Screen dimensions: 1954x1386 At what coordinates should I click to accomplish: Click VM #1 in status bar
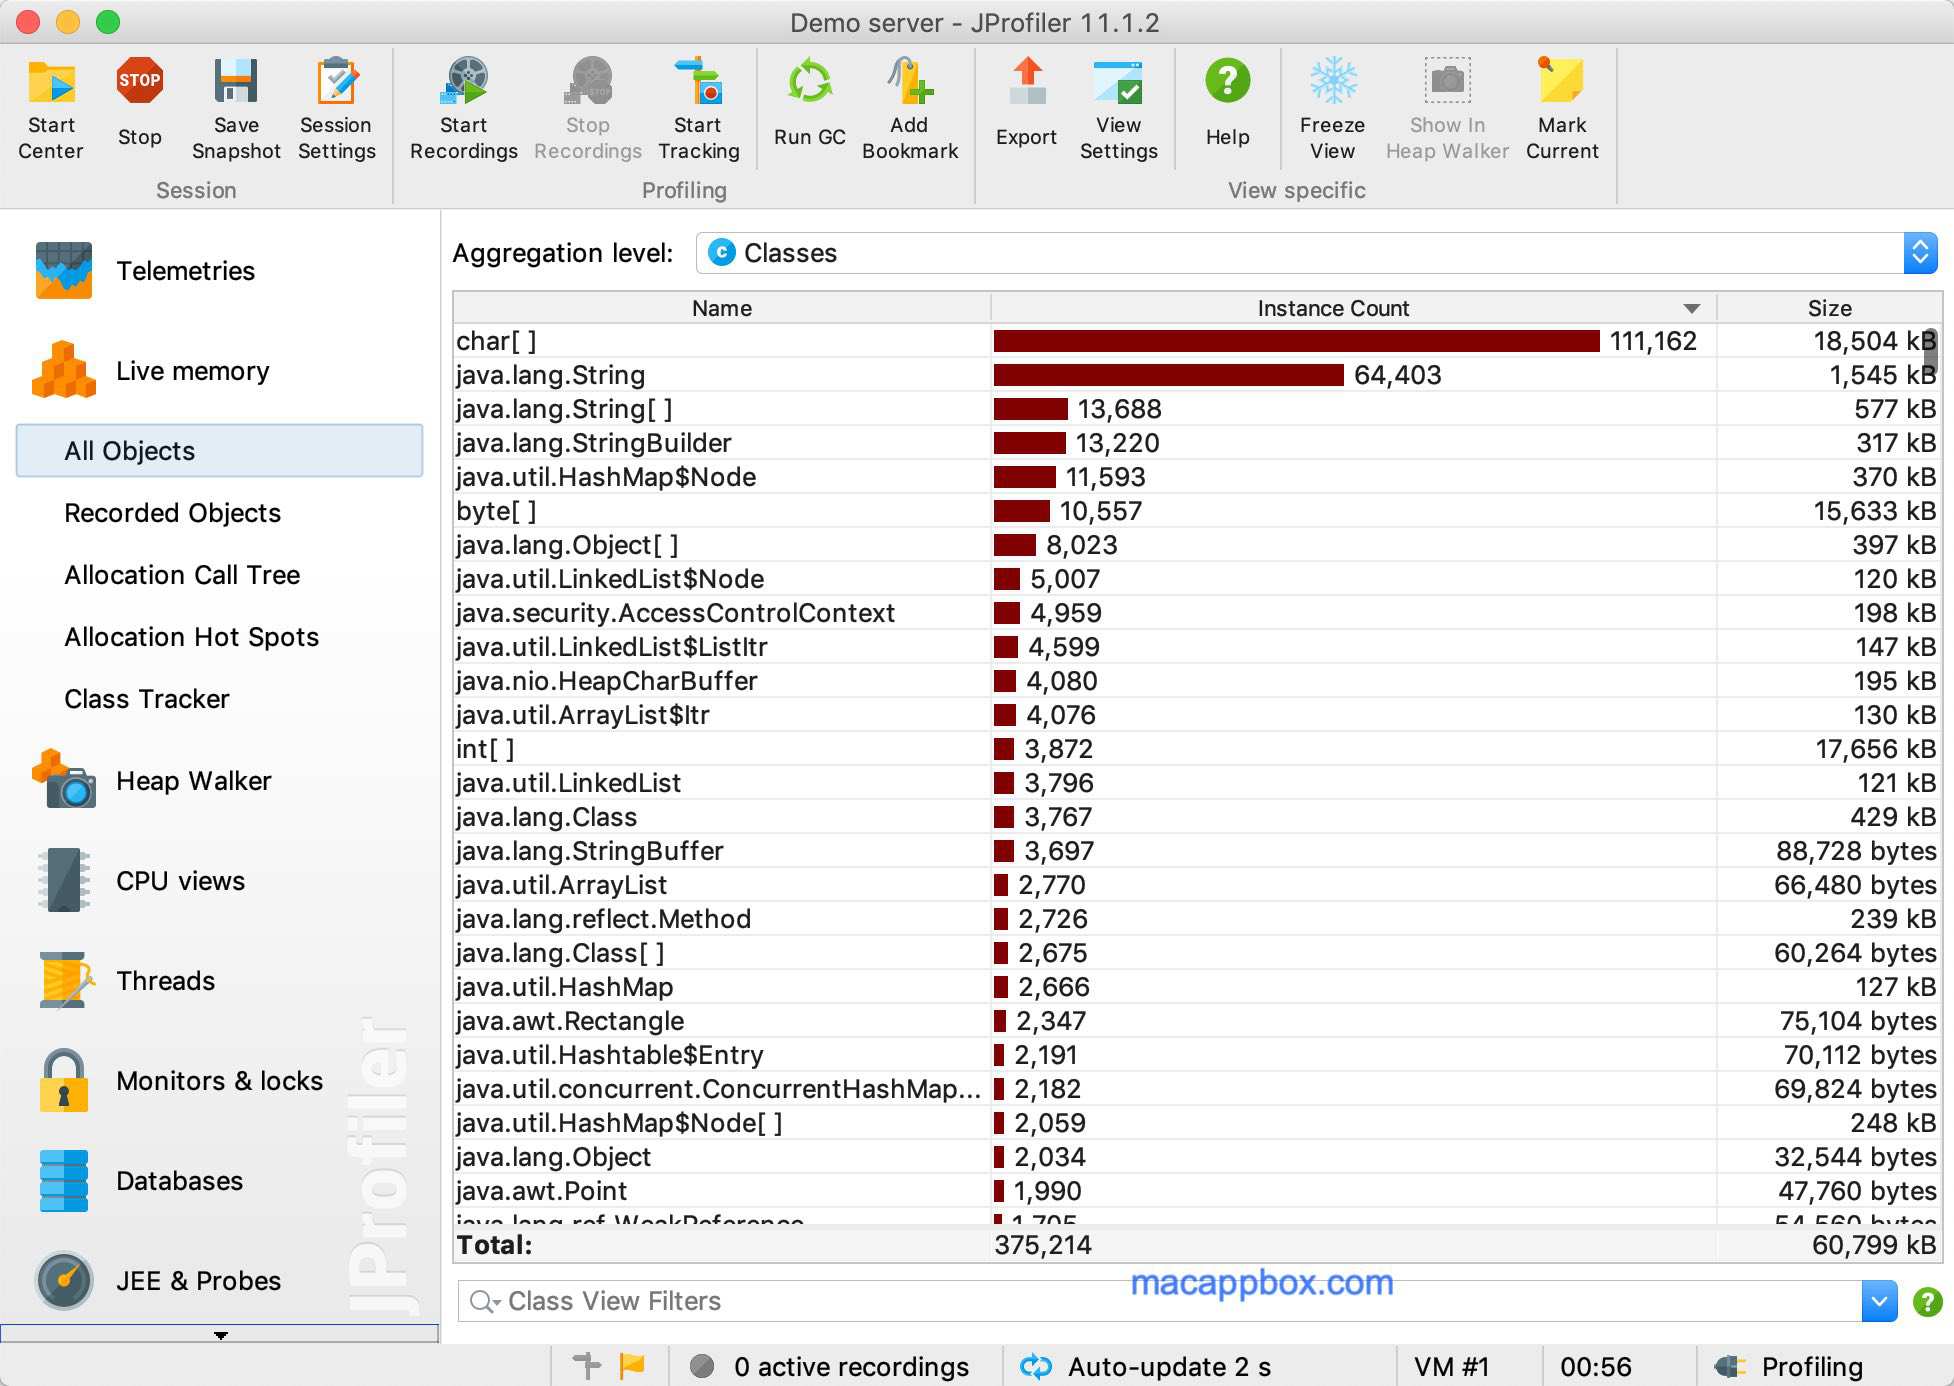click(1452, 1367)
